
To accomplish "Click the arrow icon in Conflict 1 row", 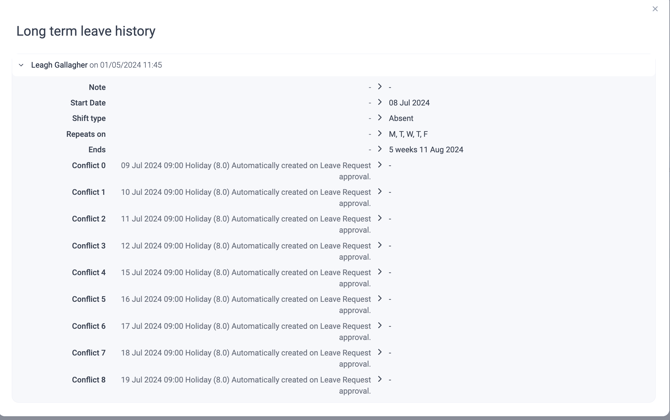I will pyautogui.click(x=379, y=192).
